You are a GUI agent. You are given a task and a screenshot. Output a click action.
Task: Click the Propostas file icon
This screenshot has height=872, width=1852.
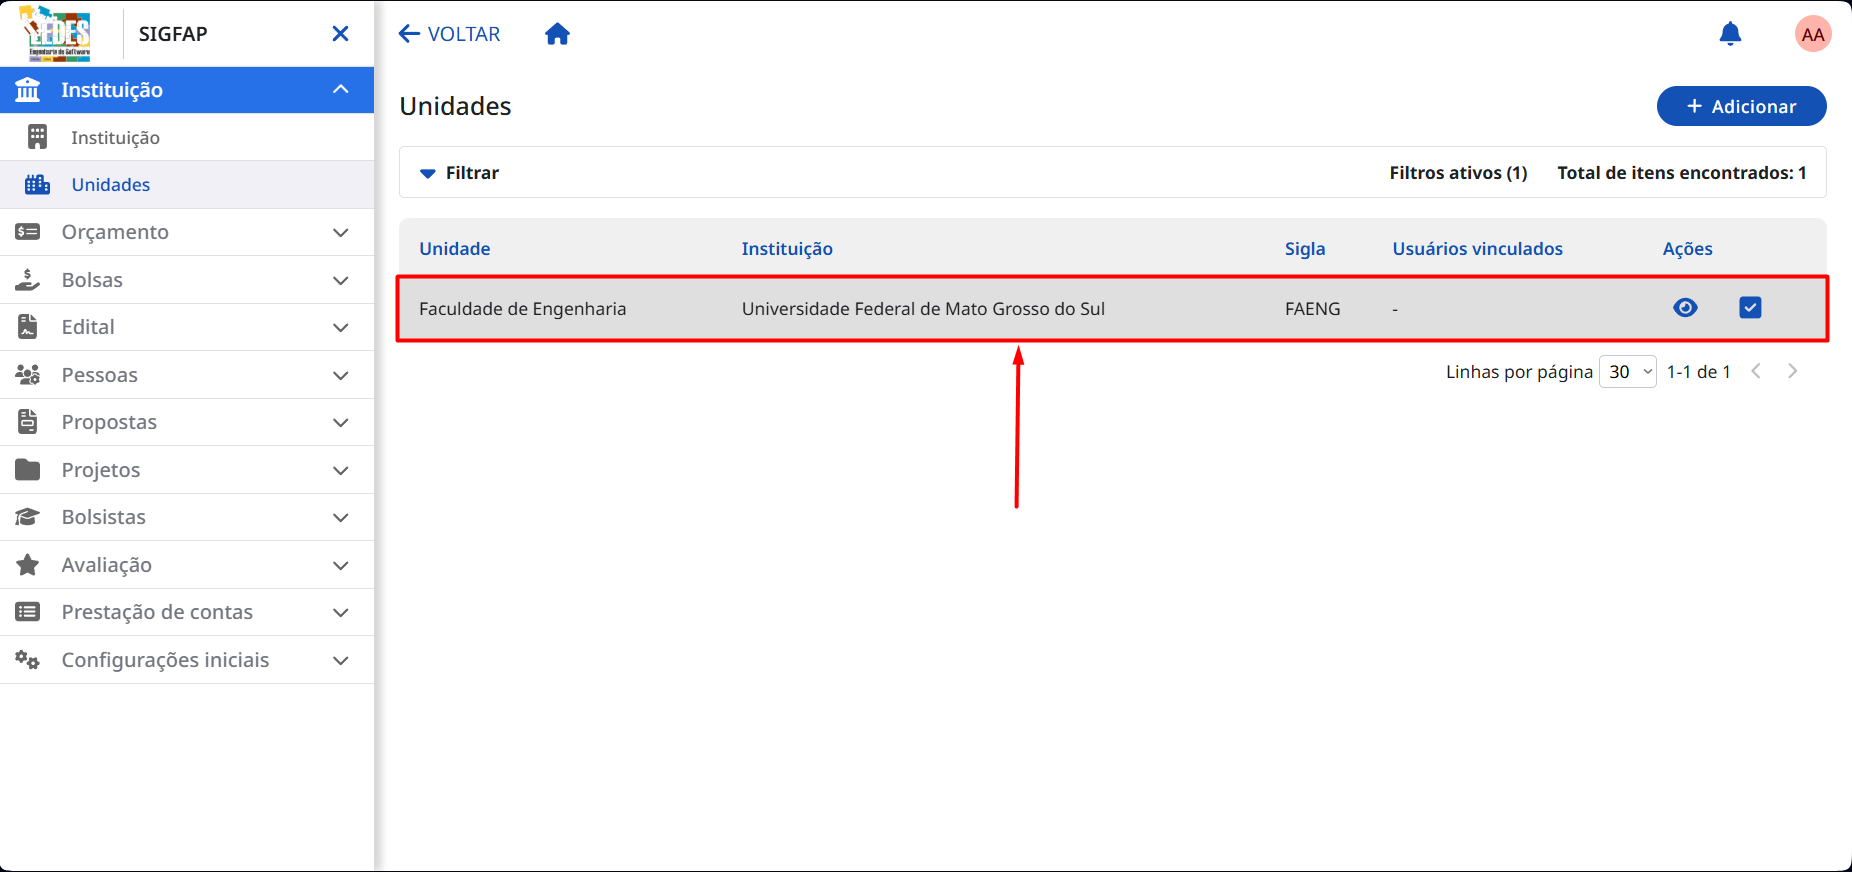pos(28,422)
